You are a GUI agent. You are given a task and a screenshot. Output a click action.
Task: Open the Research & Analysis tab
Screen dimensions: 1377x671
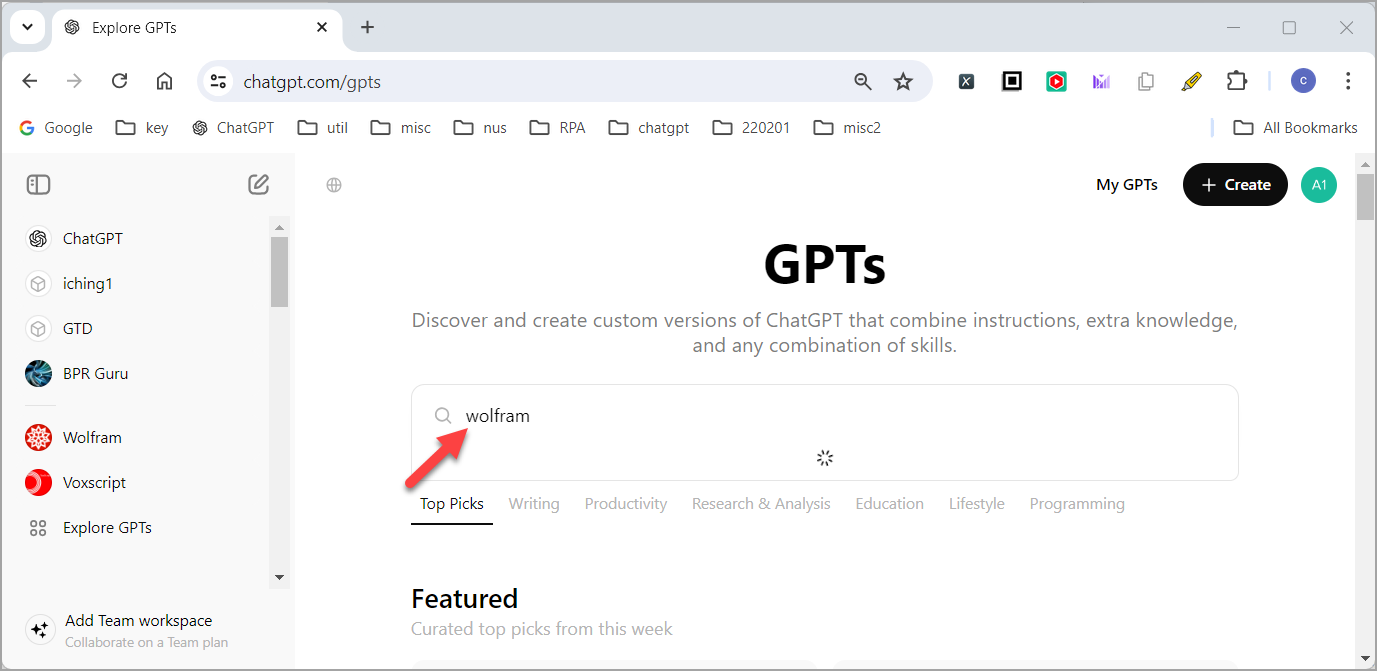(x=761, y=504)
